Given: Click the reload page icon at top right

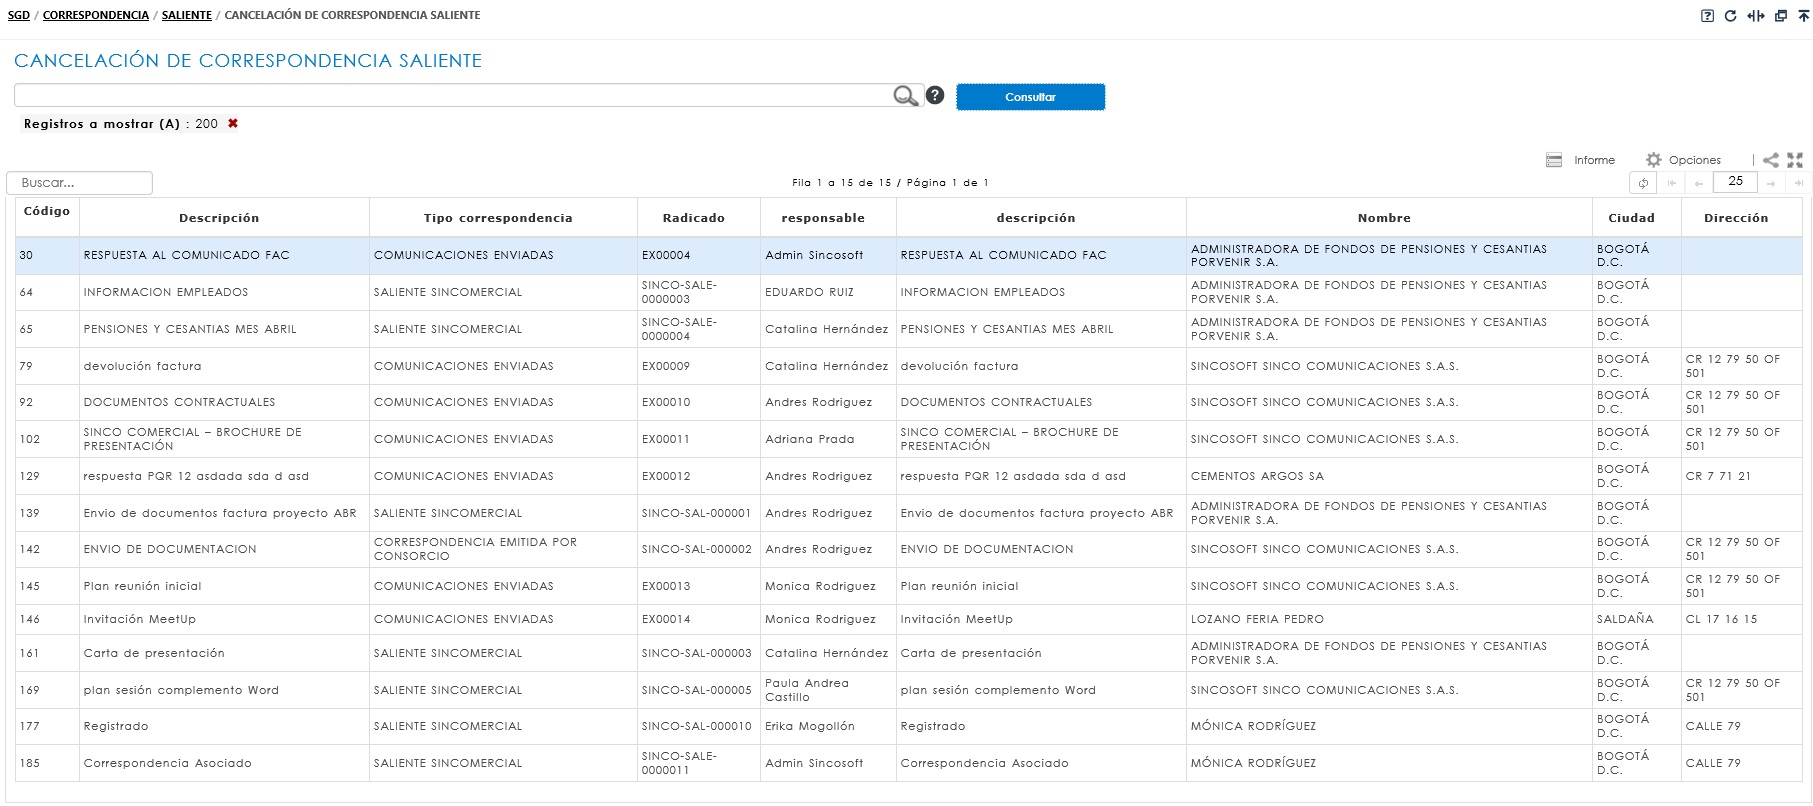Looking at the screenshot, I should 1731,16.
